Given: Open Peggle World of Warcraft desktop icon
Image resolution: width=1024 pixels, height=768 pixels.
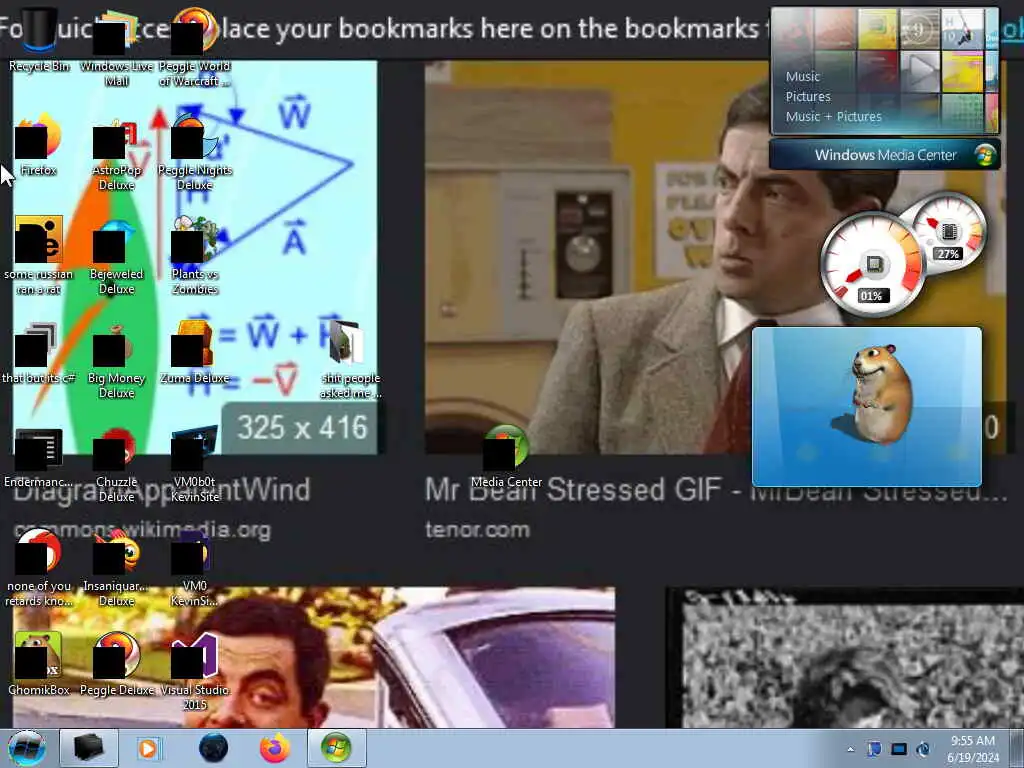Looking at the screenshot, I should point(195,47).
